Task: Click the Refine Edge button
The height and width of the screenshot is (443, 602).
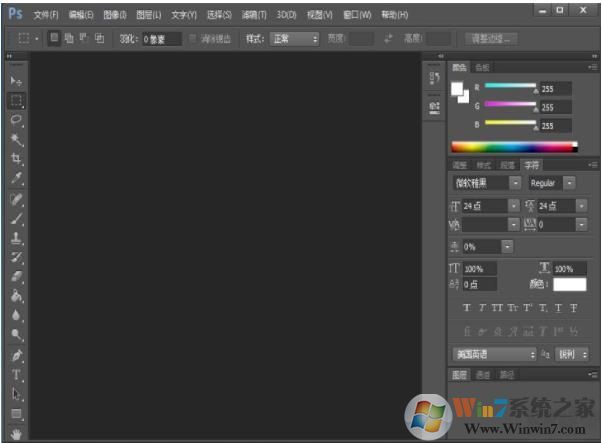Action: click(491, 39)
